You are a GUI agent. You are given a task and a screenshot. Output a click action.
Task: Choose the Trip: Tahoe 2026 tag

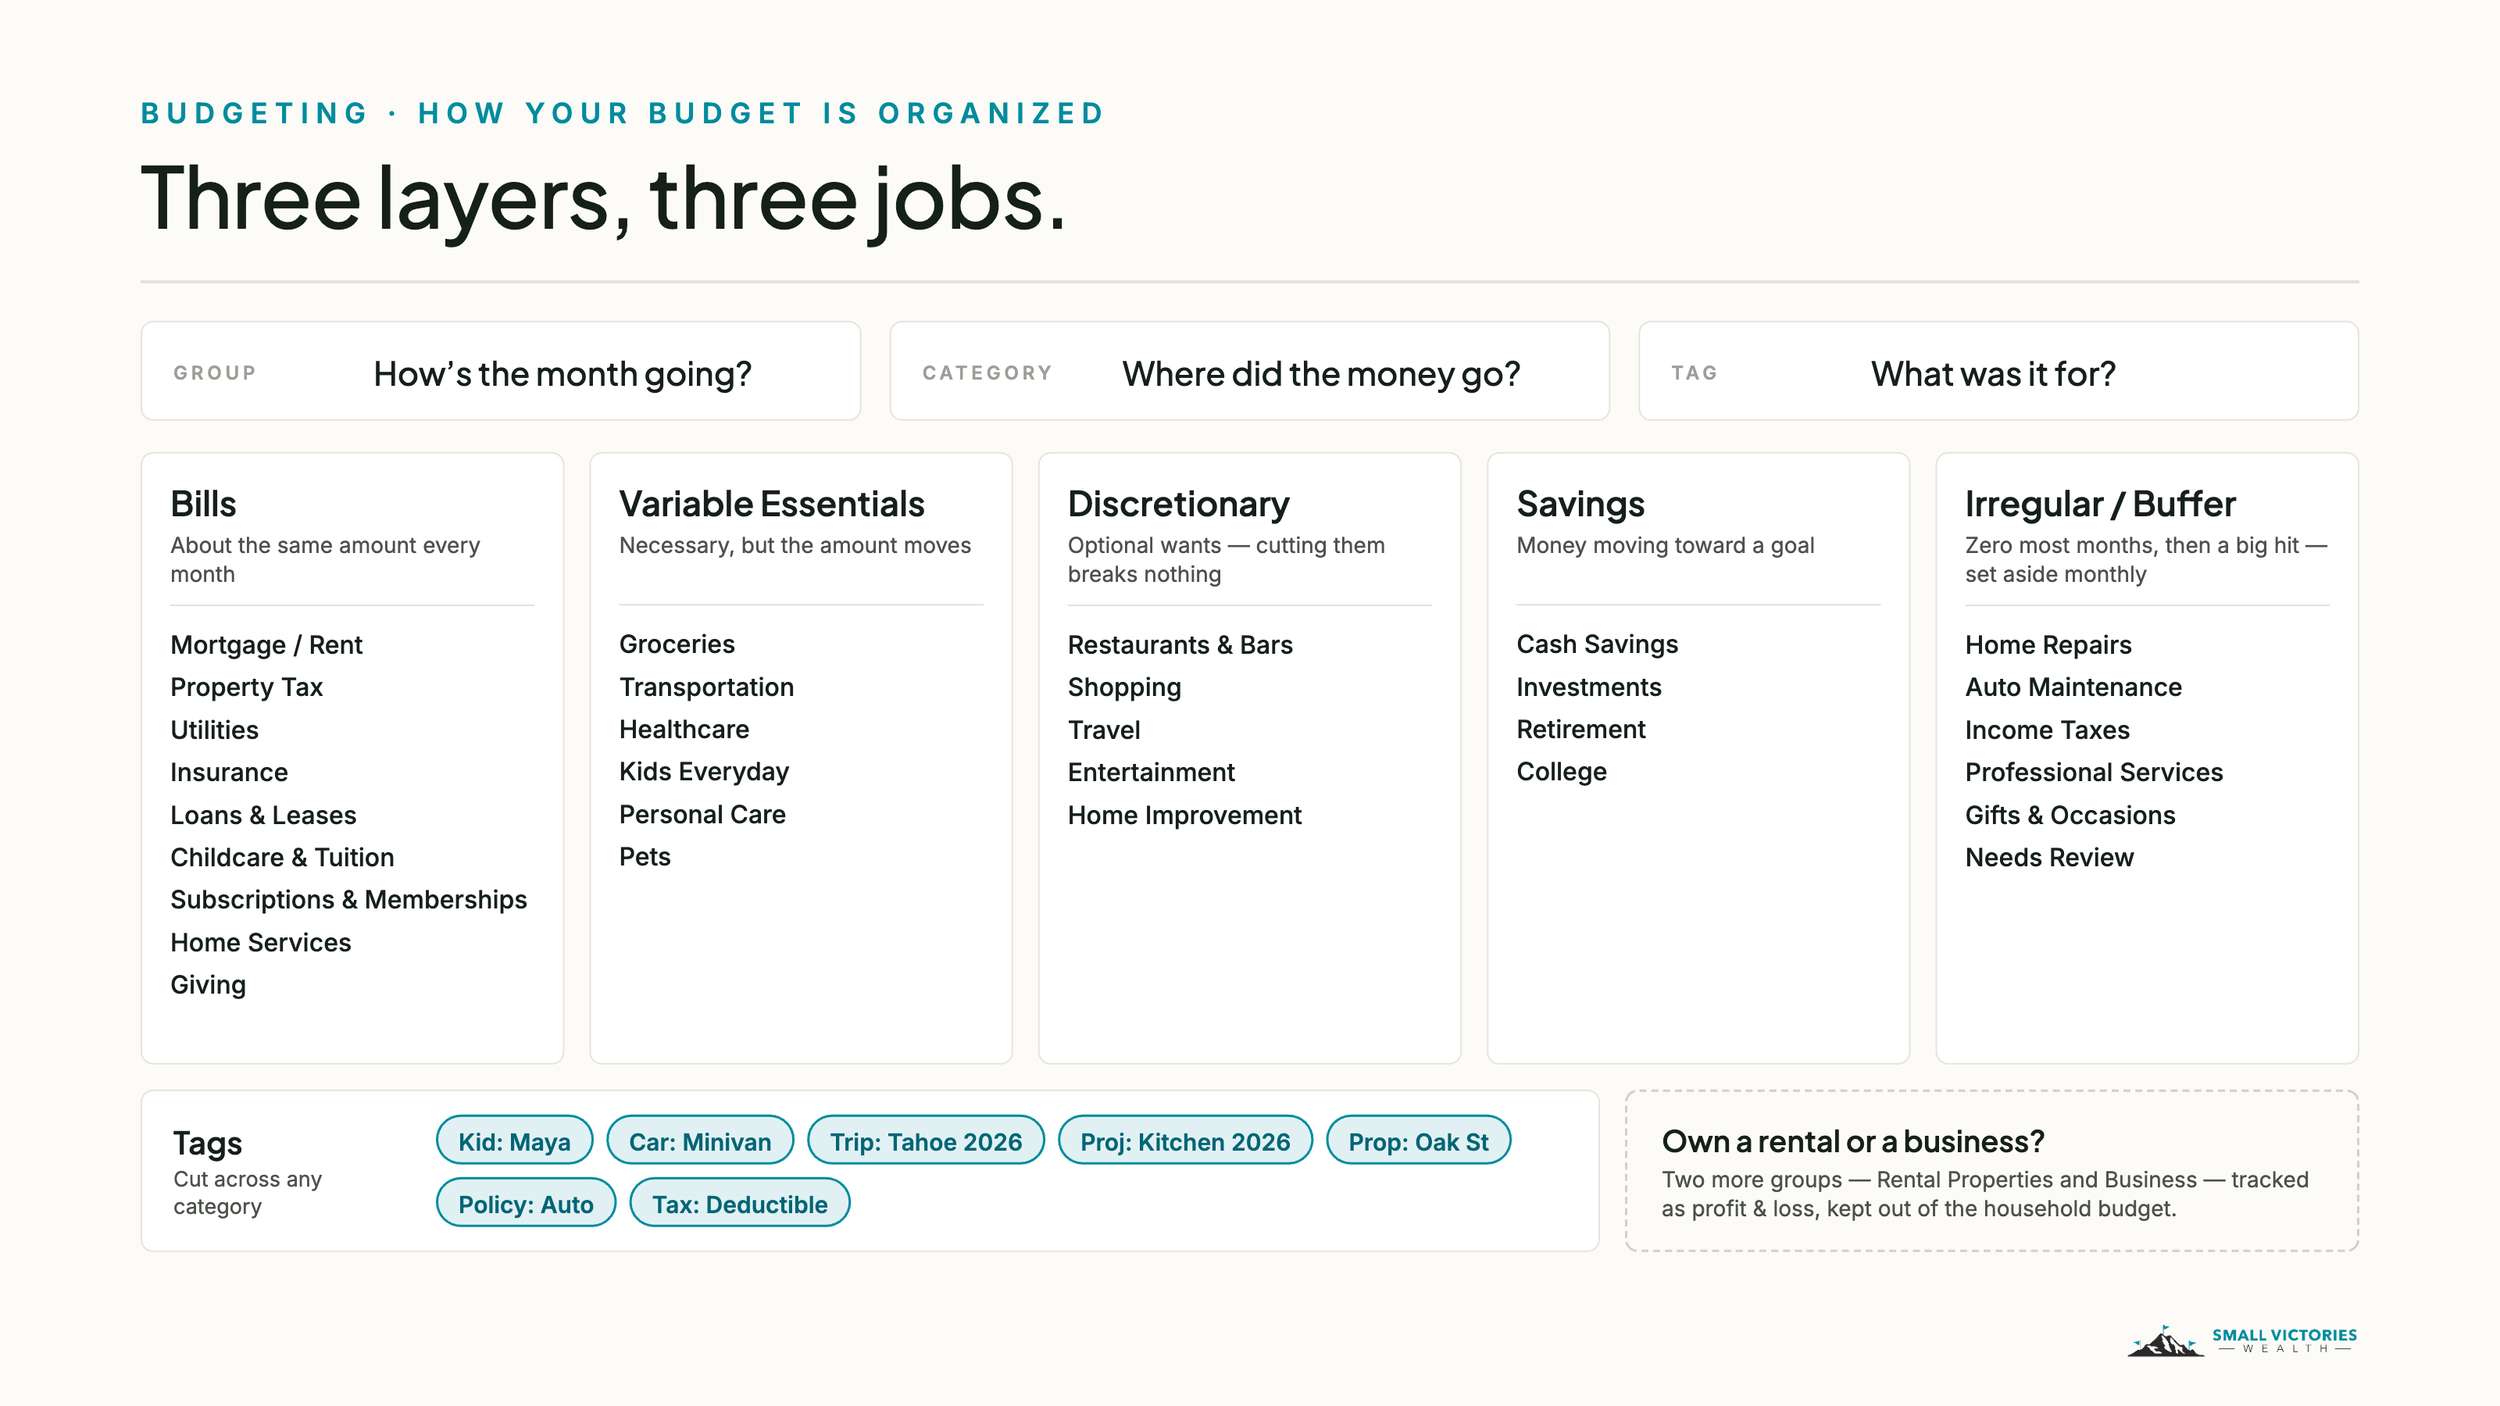point(926,1140)
